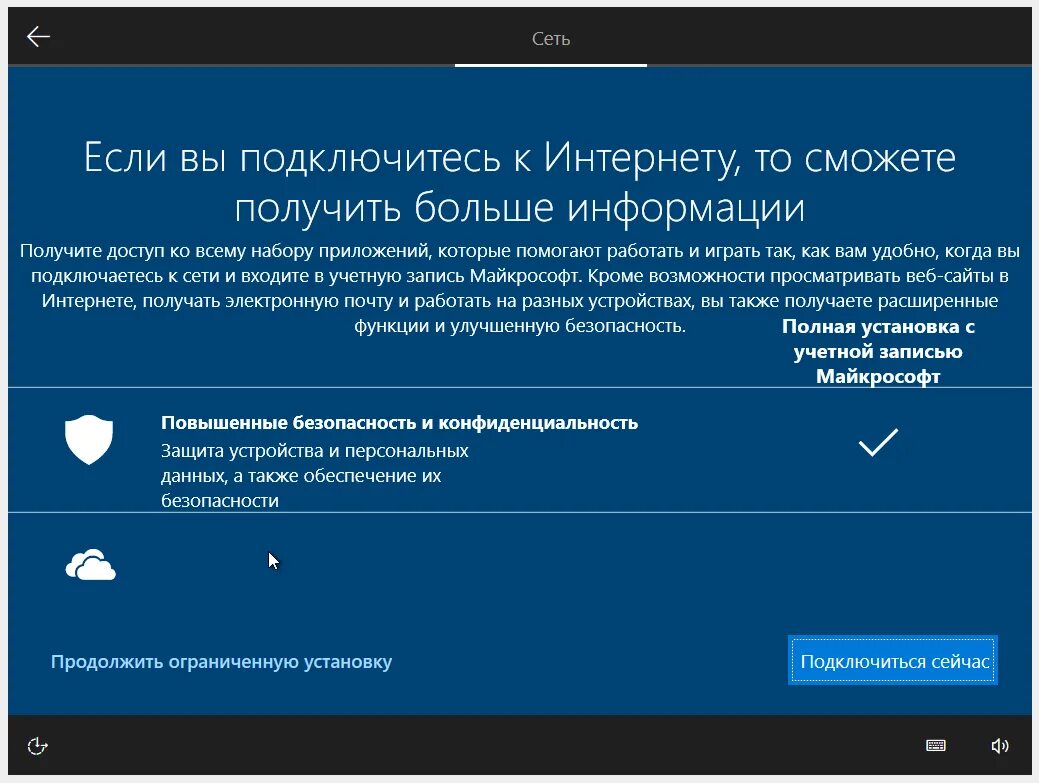Click Продолжить ограниченную установку link

tap(221, 662)
